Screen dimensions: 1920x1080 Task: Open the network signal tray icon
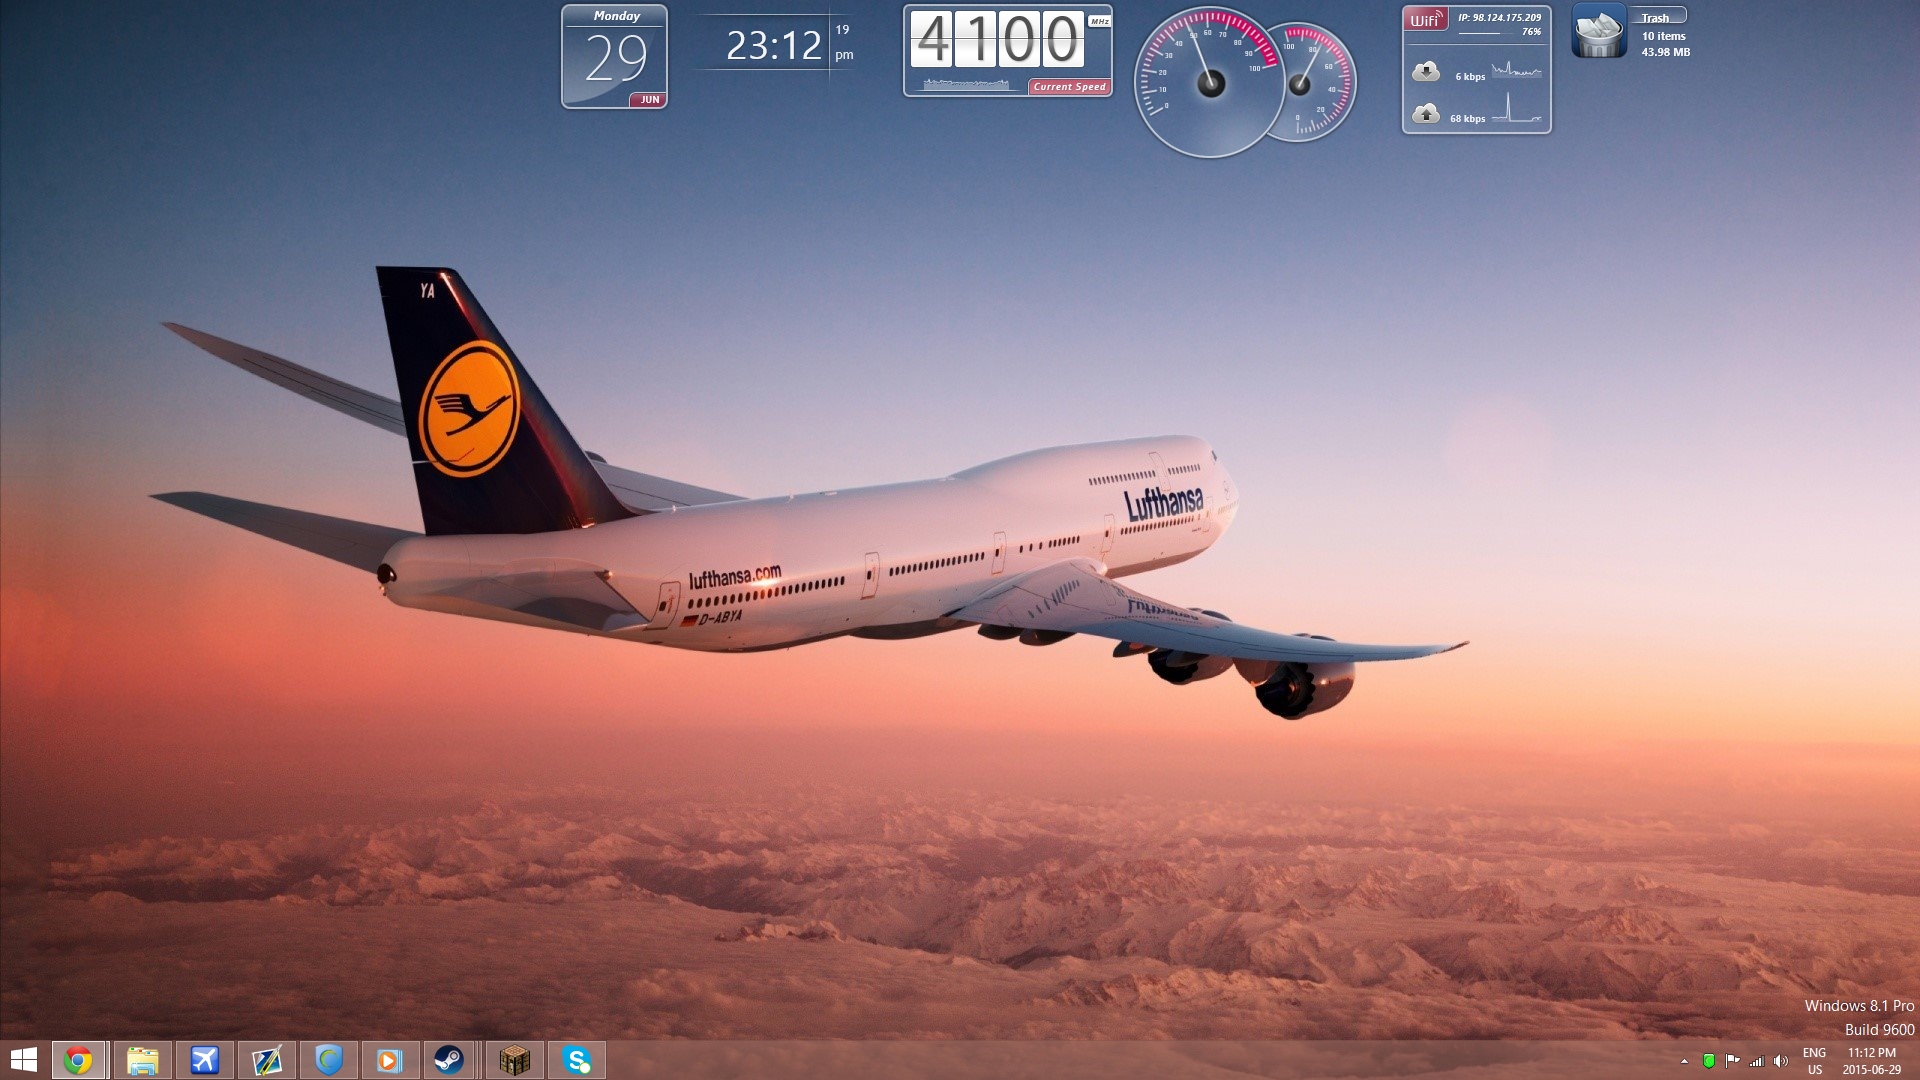[x=1756, y=1061]
